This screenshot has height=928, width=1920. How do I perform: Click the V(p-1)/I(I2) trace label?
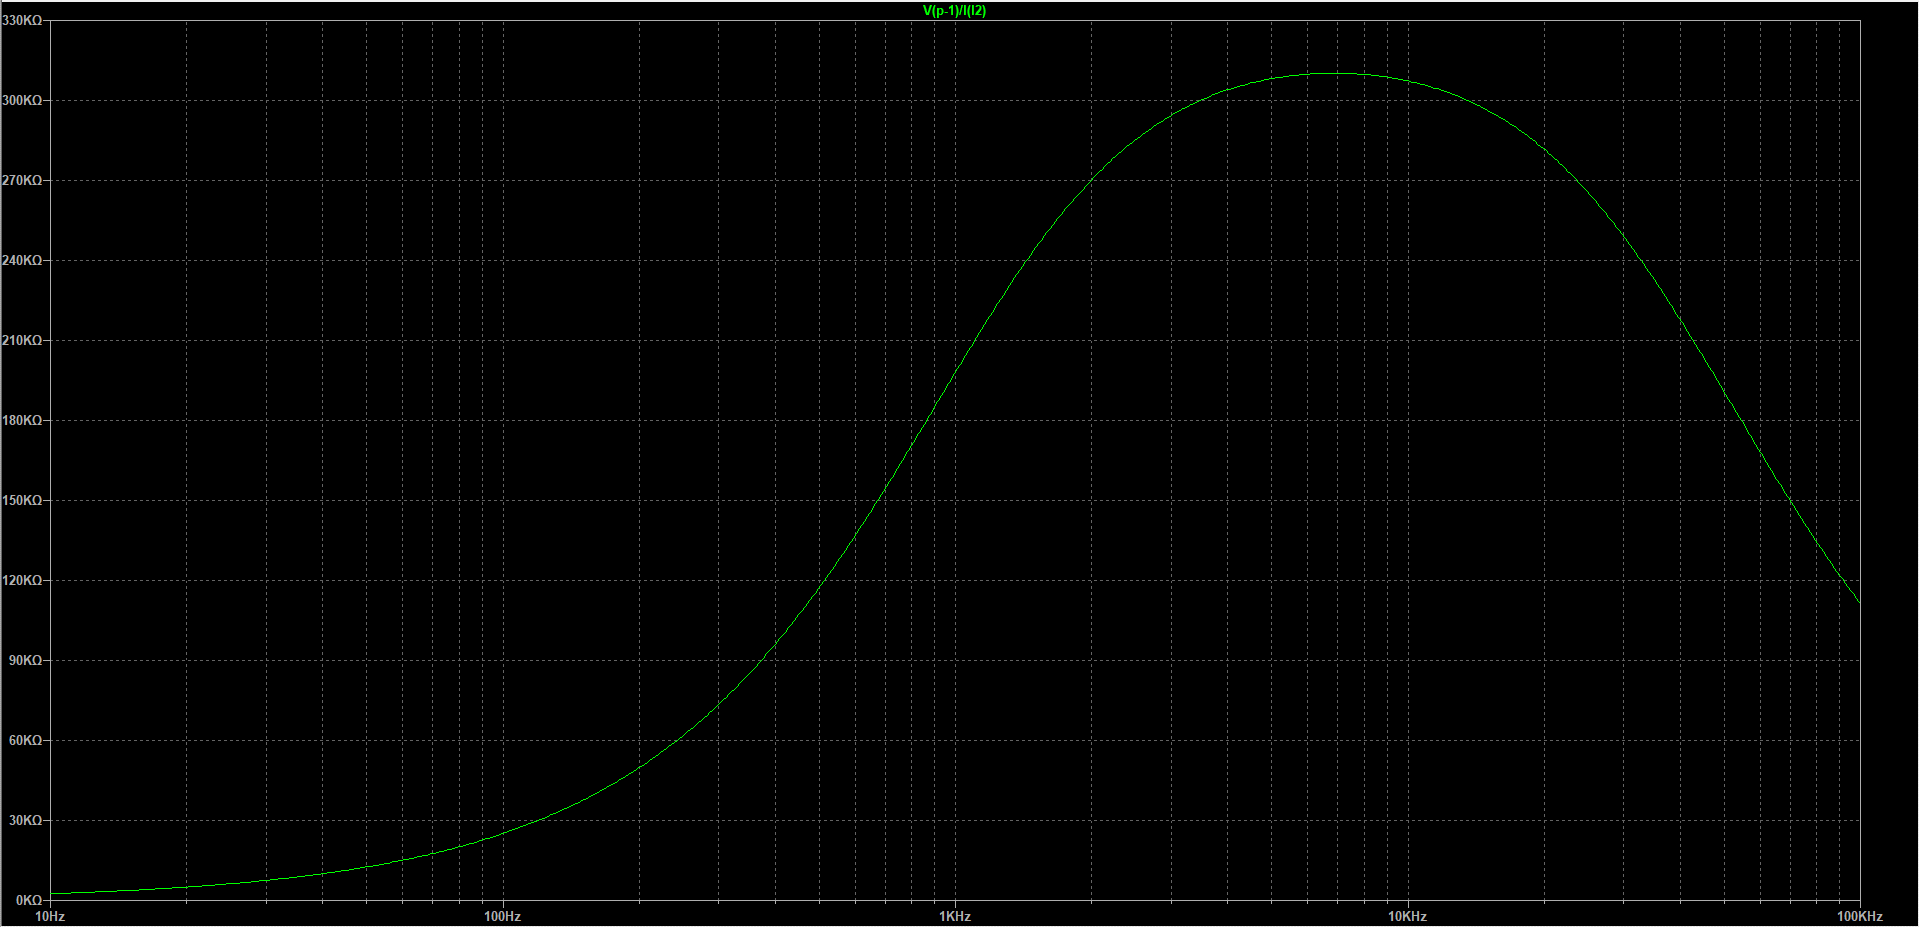tap(954, 11)
